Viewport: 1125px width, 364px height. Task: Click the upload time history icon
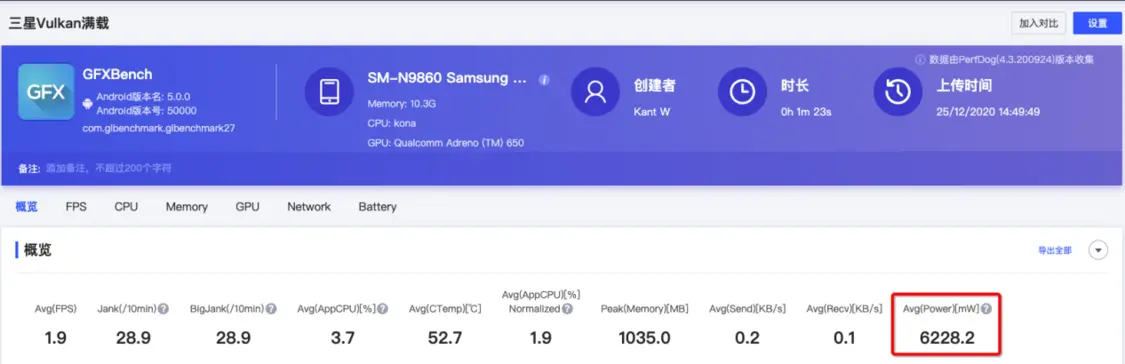tap(898, 92)
